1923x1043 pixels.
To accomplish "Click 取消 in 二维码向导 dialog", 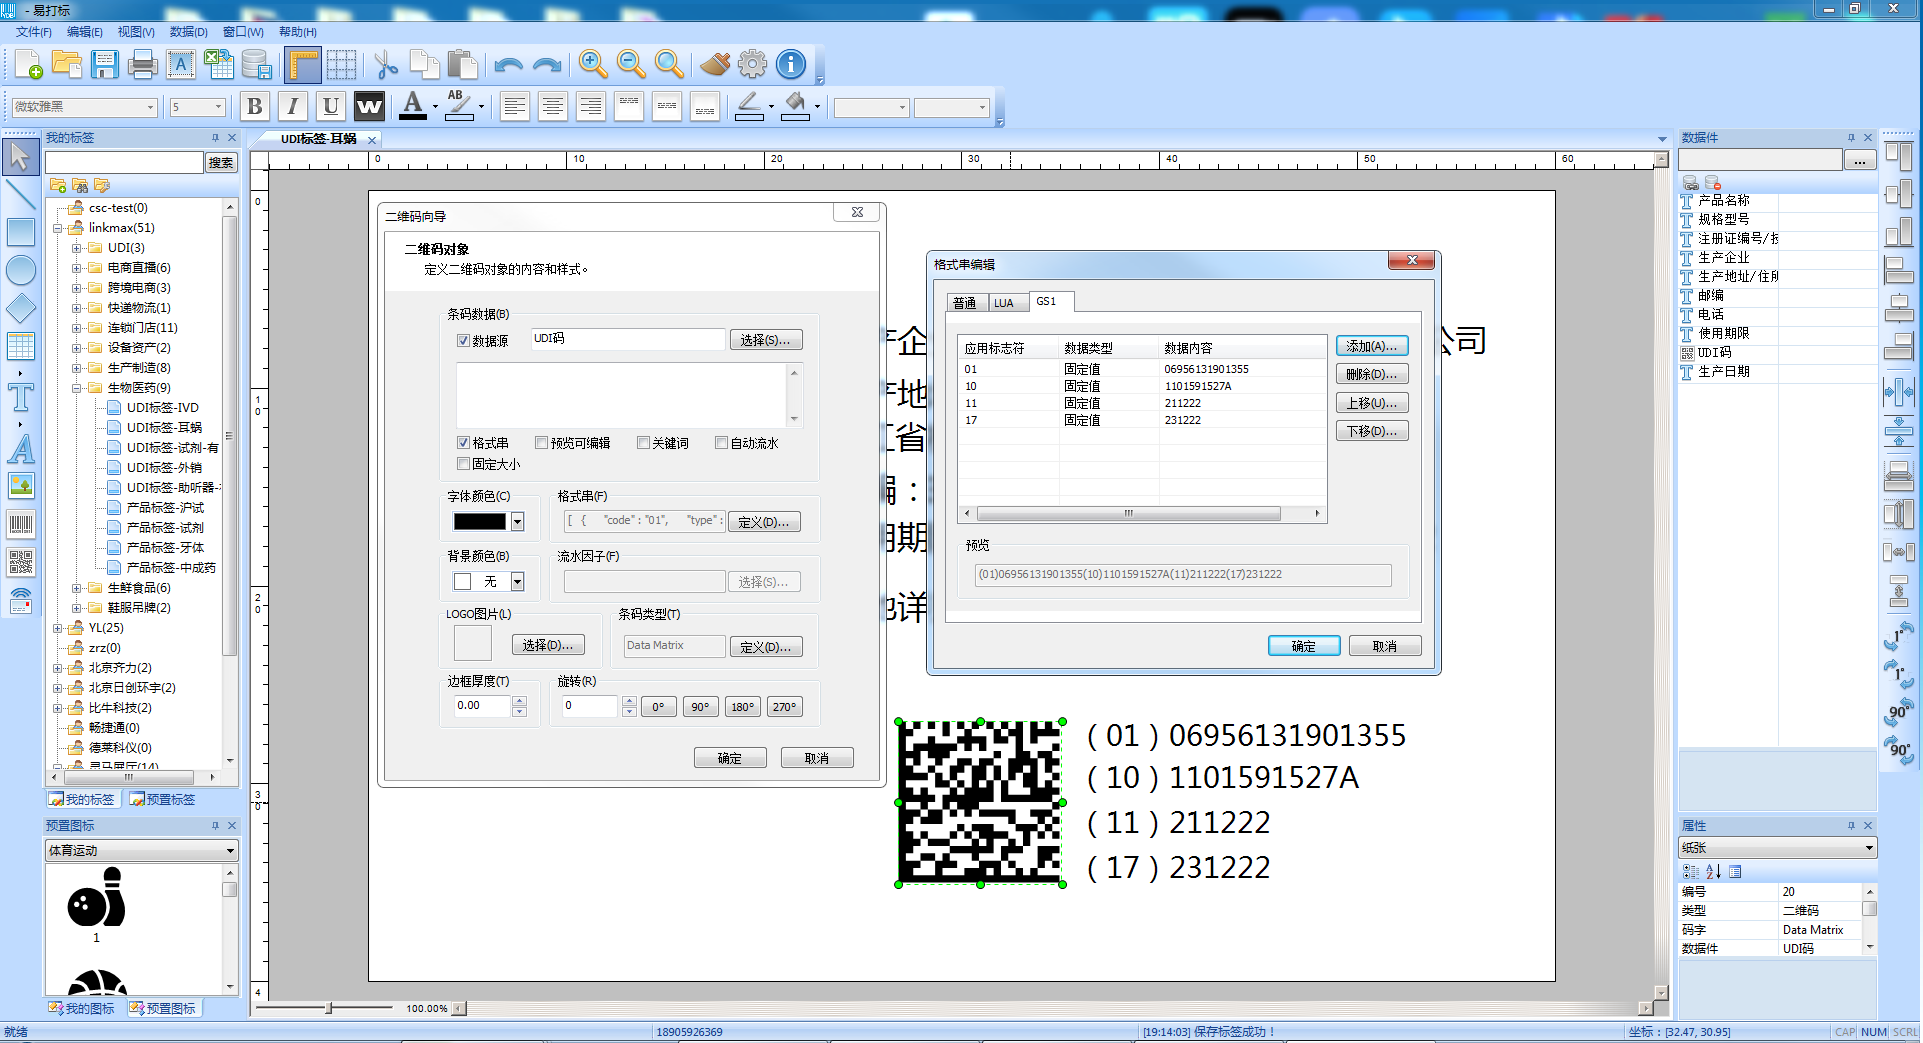I will (x=817, y=759).
